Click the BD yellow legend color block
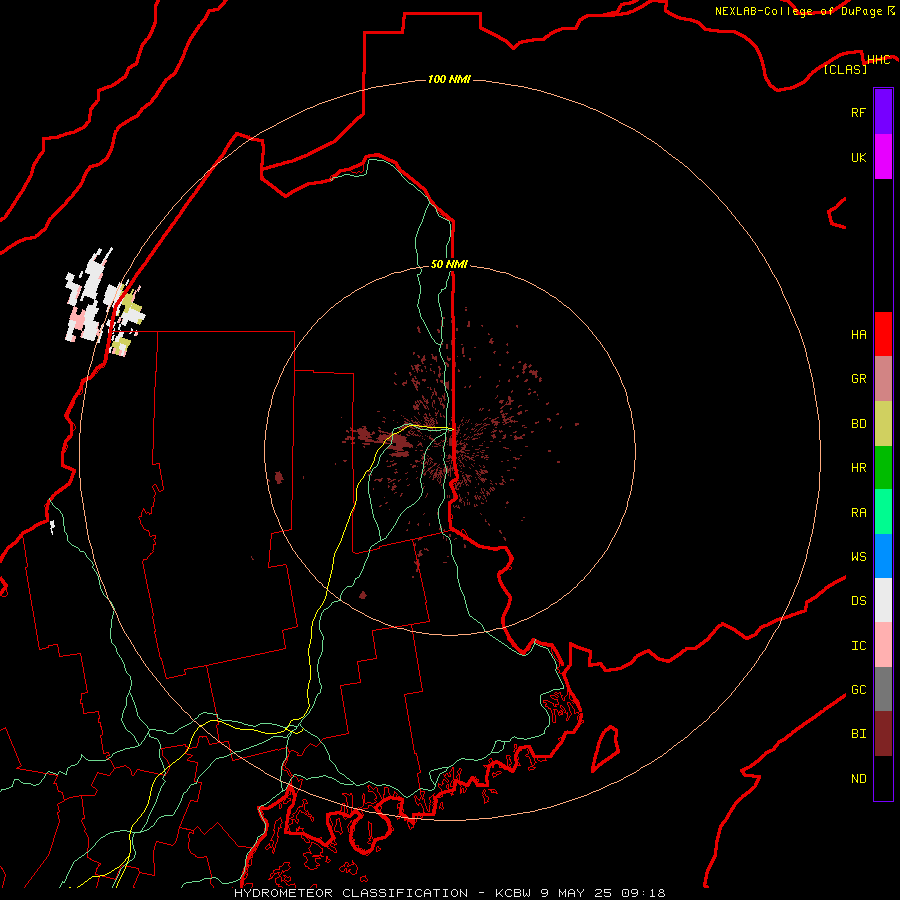The height and width of the screenshot is (900, 900). pos(883,423)
